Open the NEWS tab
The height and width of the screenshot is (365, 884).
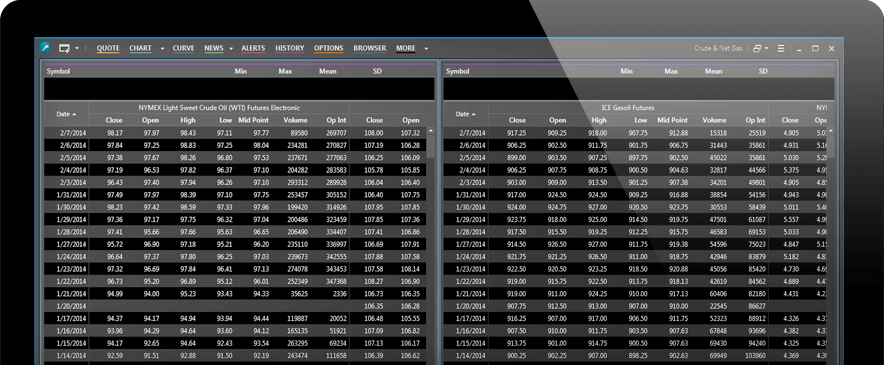pyautogui.click(x=214, y=49)
